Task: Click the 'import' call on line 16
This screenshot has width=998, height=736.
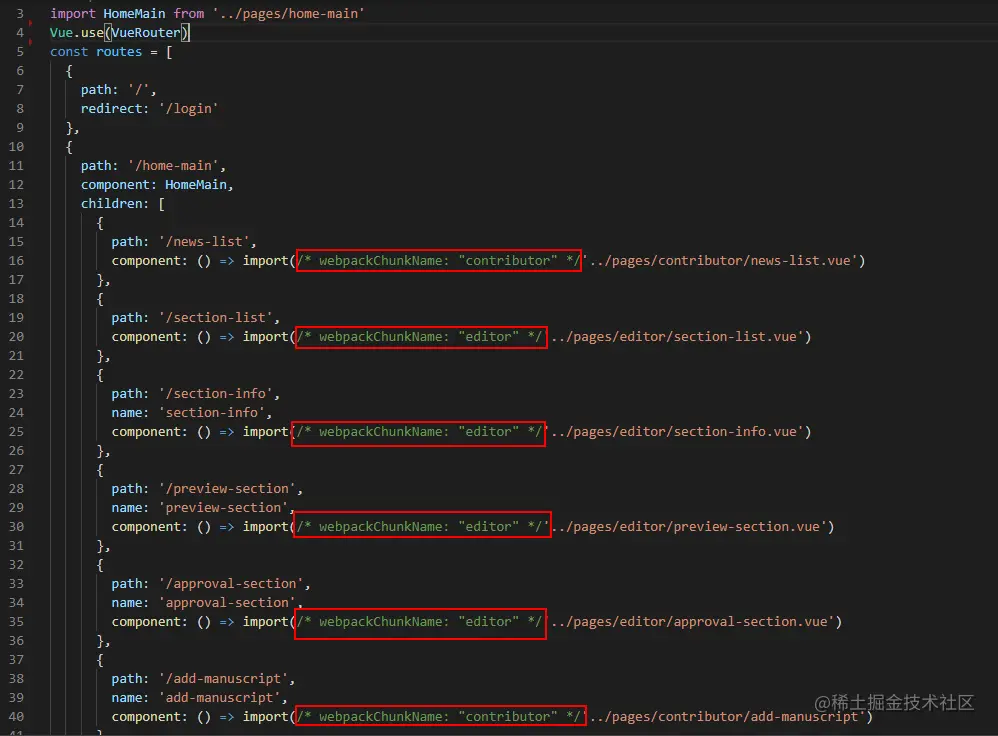Action: click(x=265, y=260)
